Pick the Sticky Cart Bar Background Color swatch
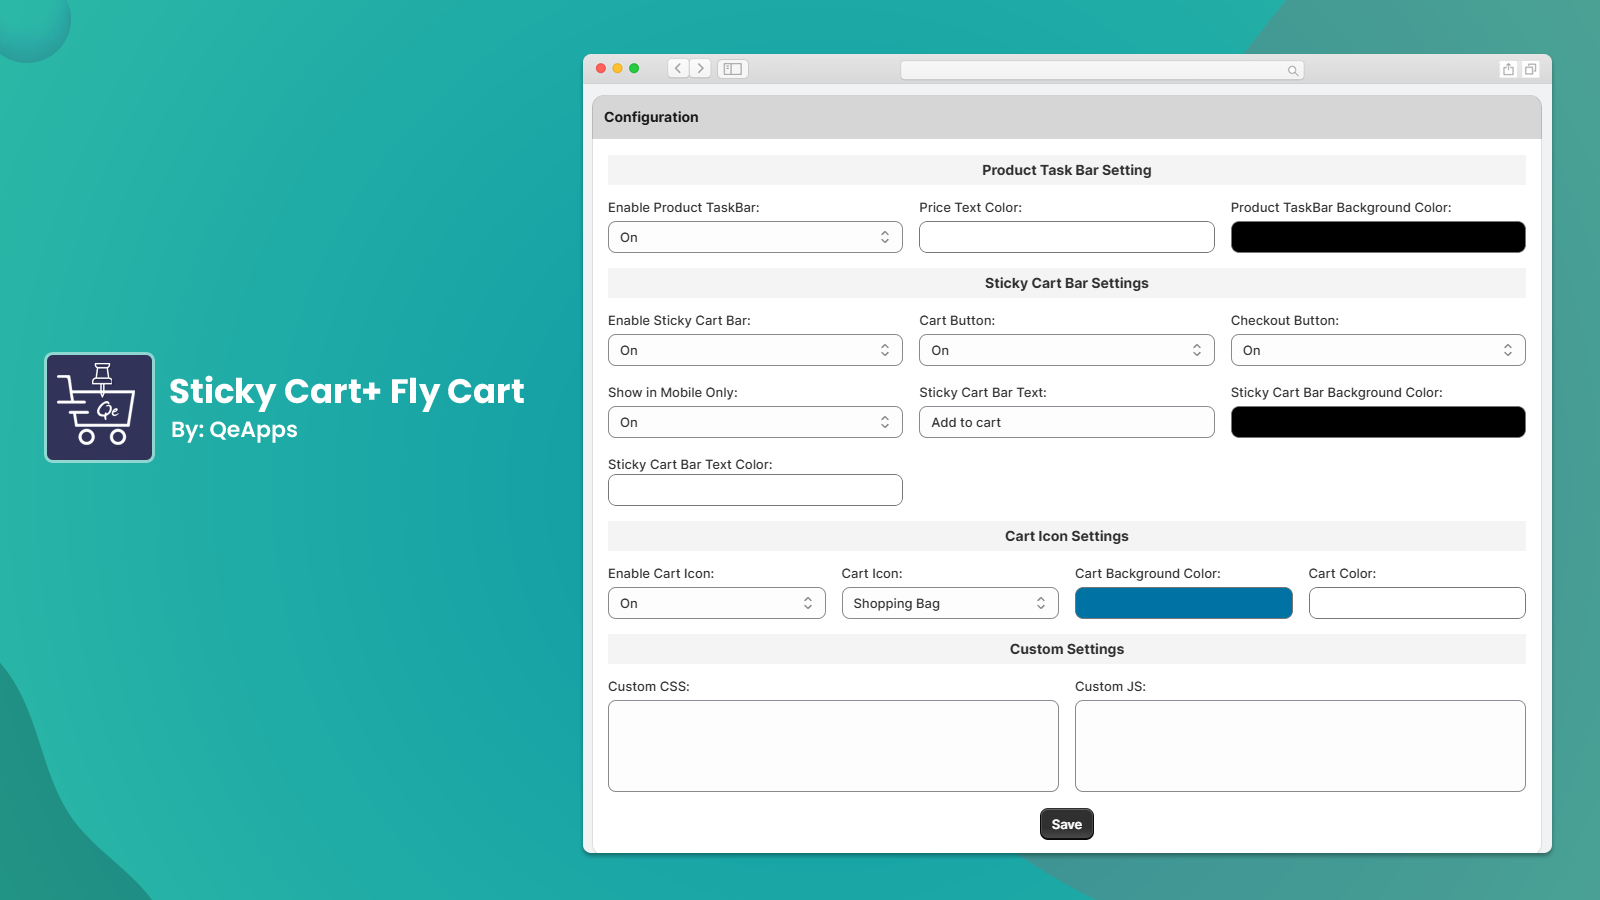This screenshot has height=900, width=1600. [x=1378, y=422]
